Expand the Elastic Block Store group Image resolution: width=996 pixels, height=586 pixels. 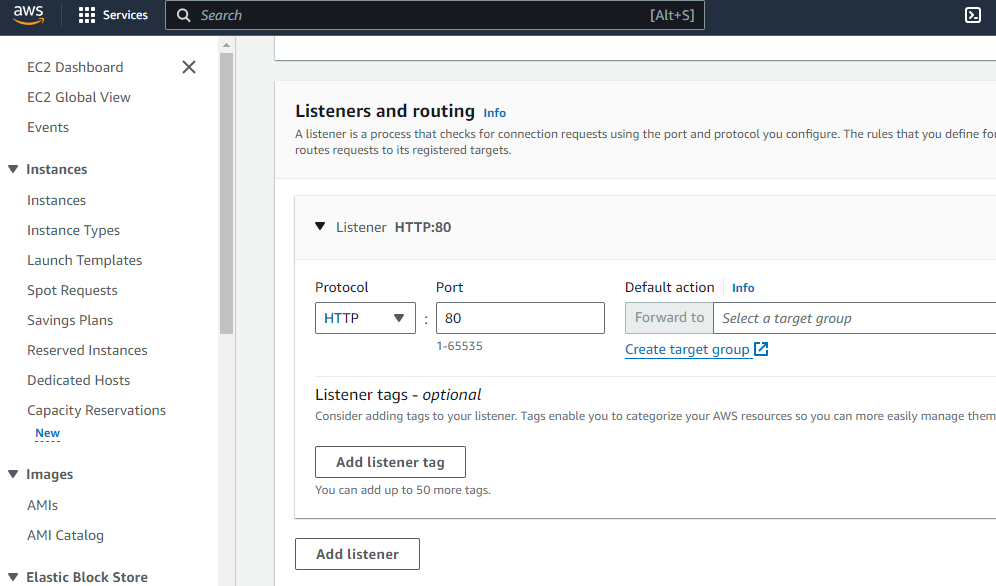click(13, 577)
